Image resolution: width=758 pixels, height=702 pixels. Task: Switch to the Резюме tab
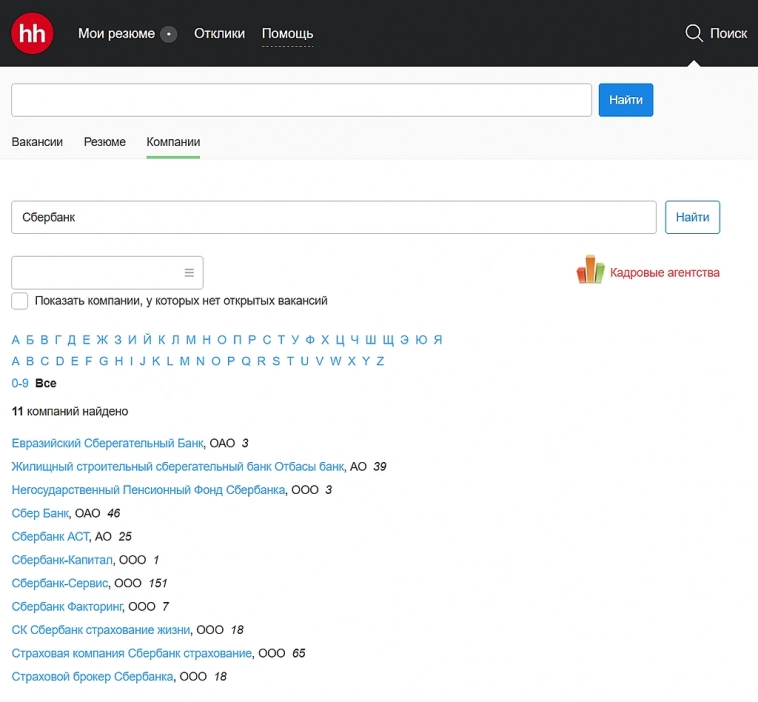tap(105, 142)
